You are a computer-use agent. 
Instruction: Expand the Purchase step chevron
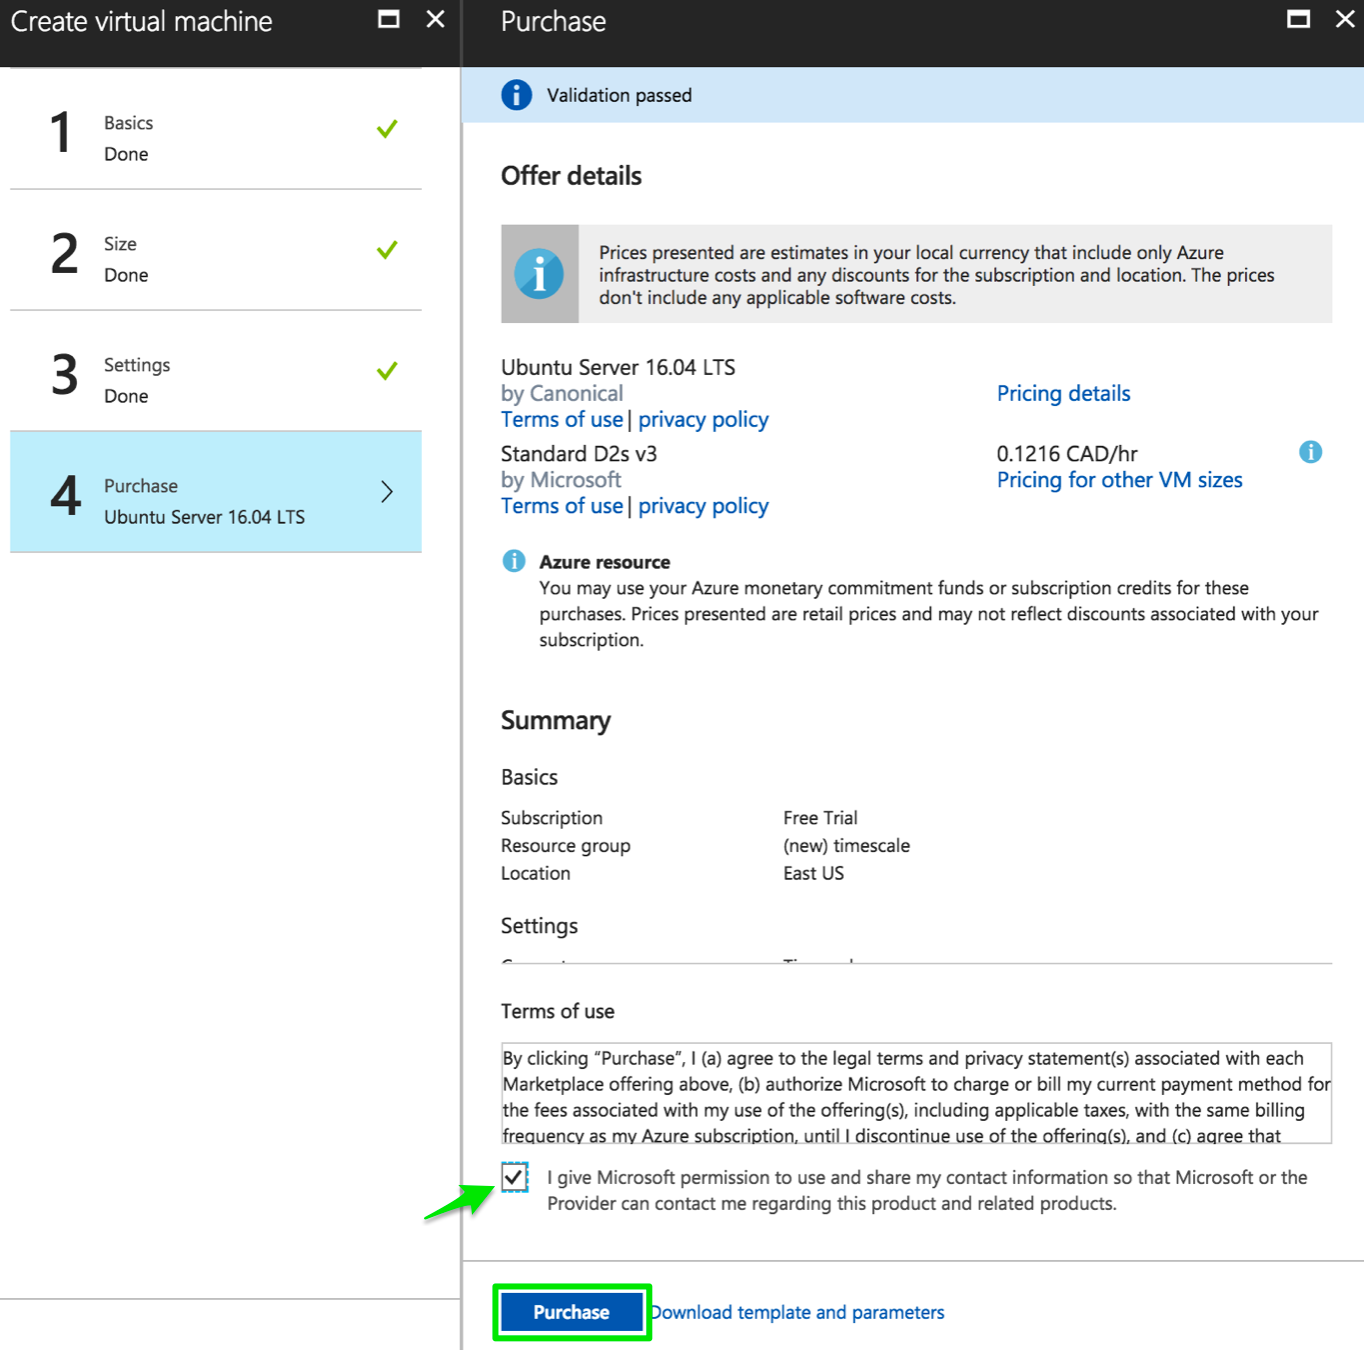pos(387,491)
